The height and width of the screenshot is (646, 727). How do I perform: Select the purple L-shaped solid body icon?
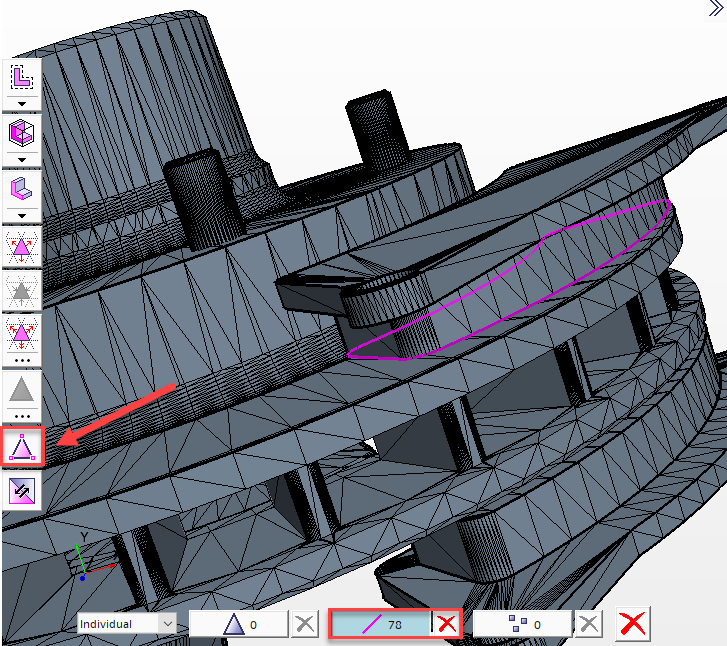pos(22,190)
